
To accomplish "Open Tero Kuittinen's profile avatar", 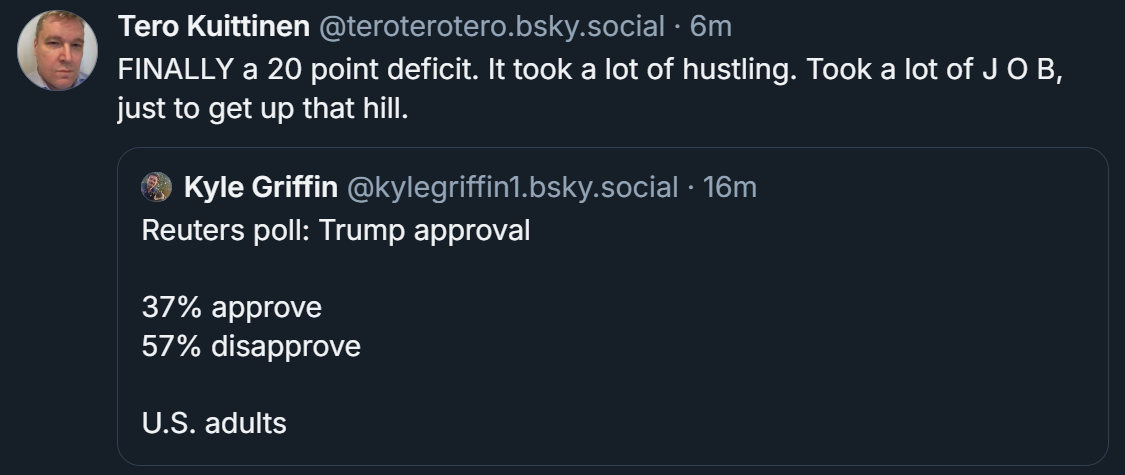I will point(58,50).
